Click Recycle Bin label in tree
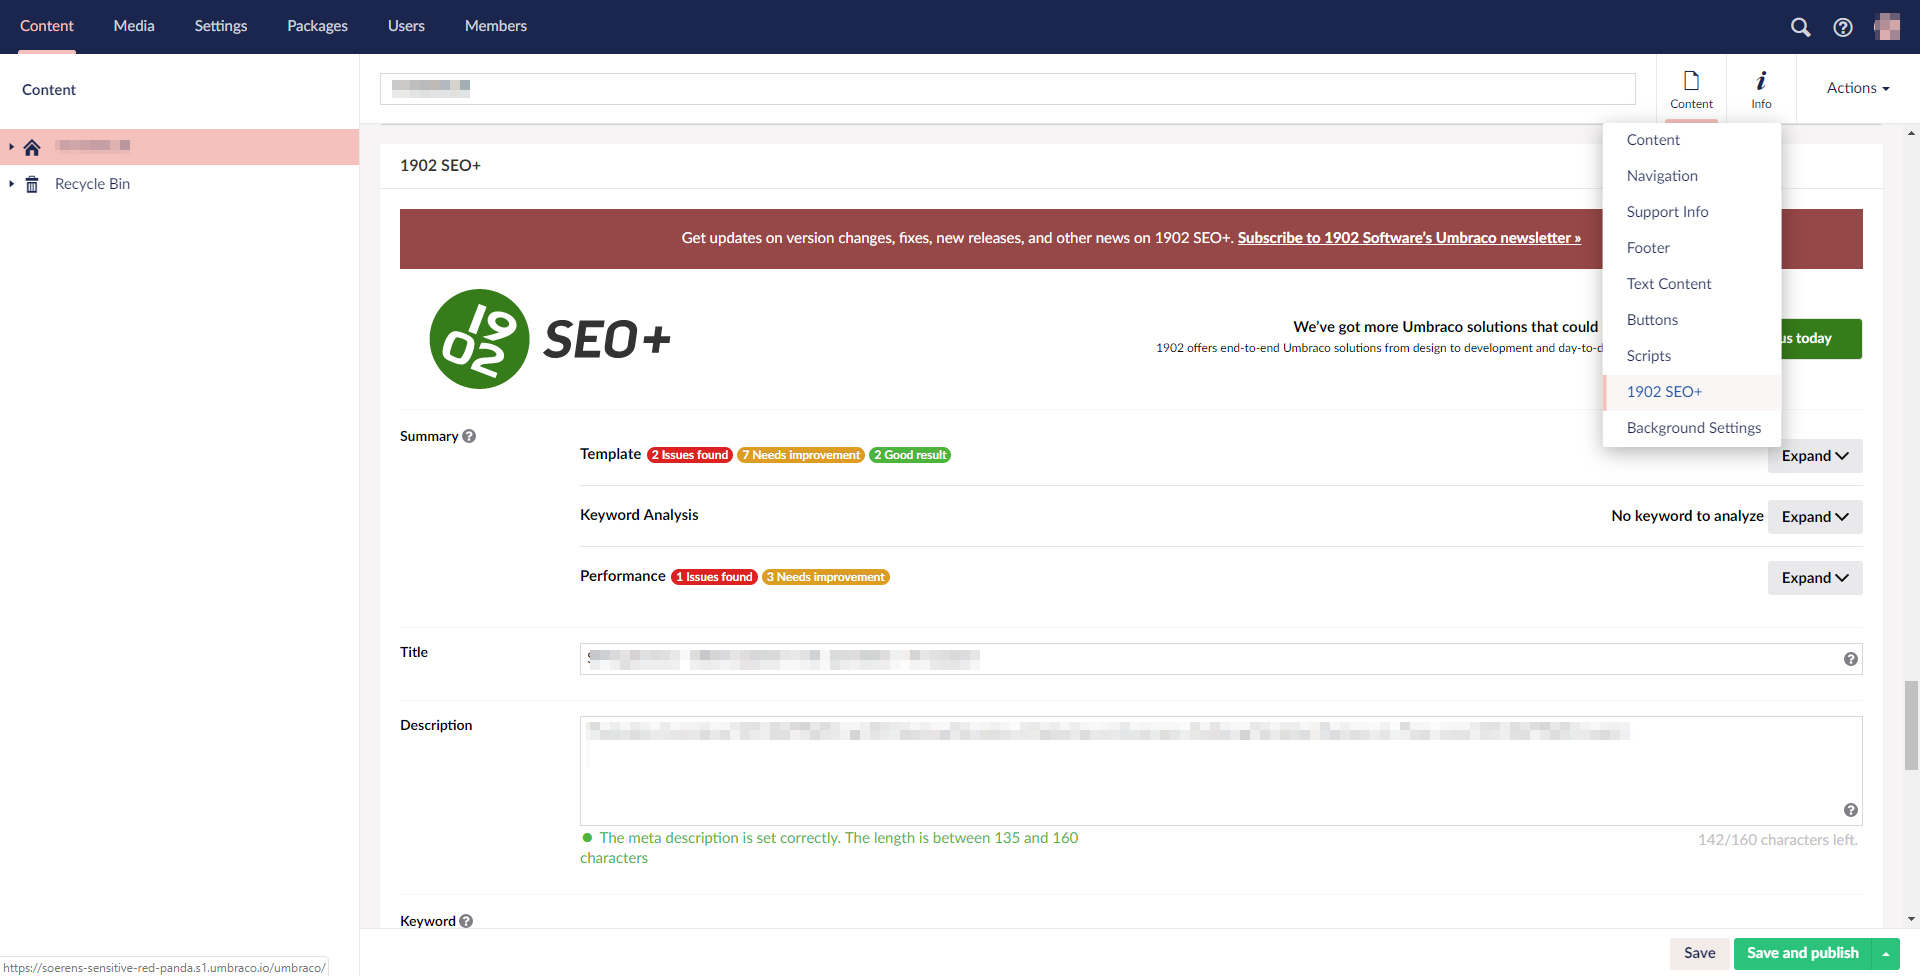Image resolution: width=1920 pixels, height=976 pixels. [x=92, y=184]
